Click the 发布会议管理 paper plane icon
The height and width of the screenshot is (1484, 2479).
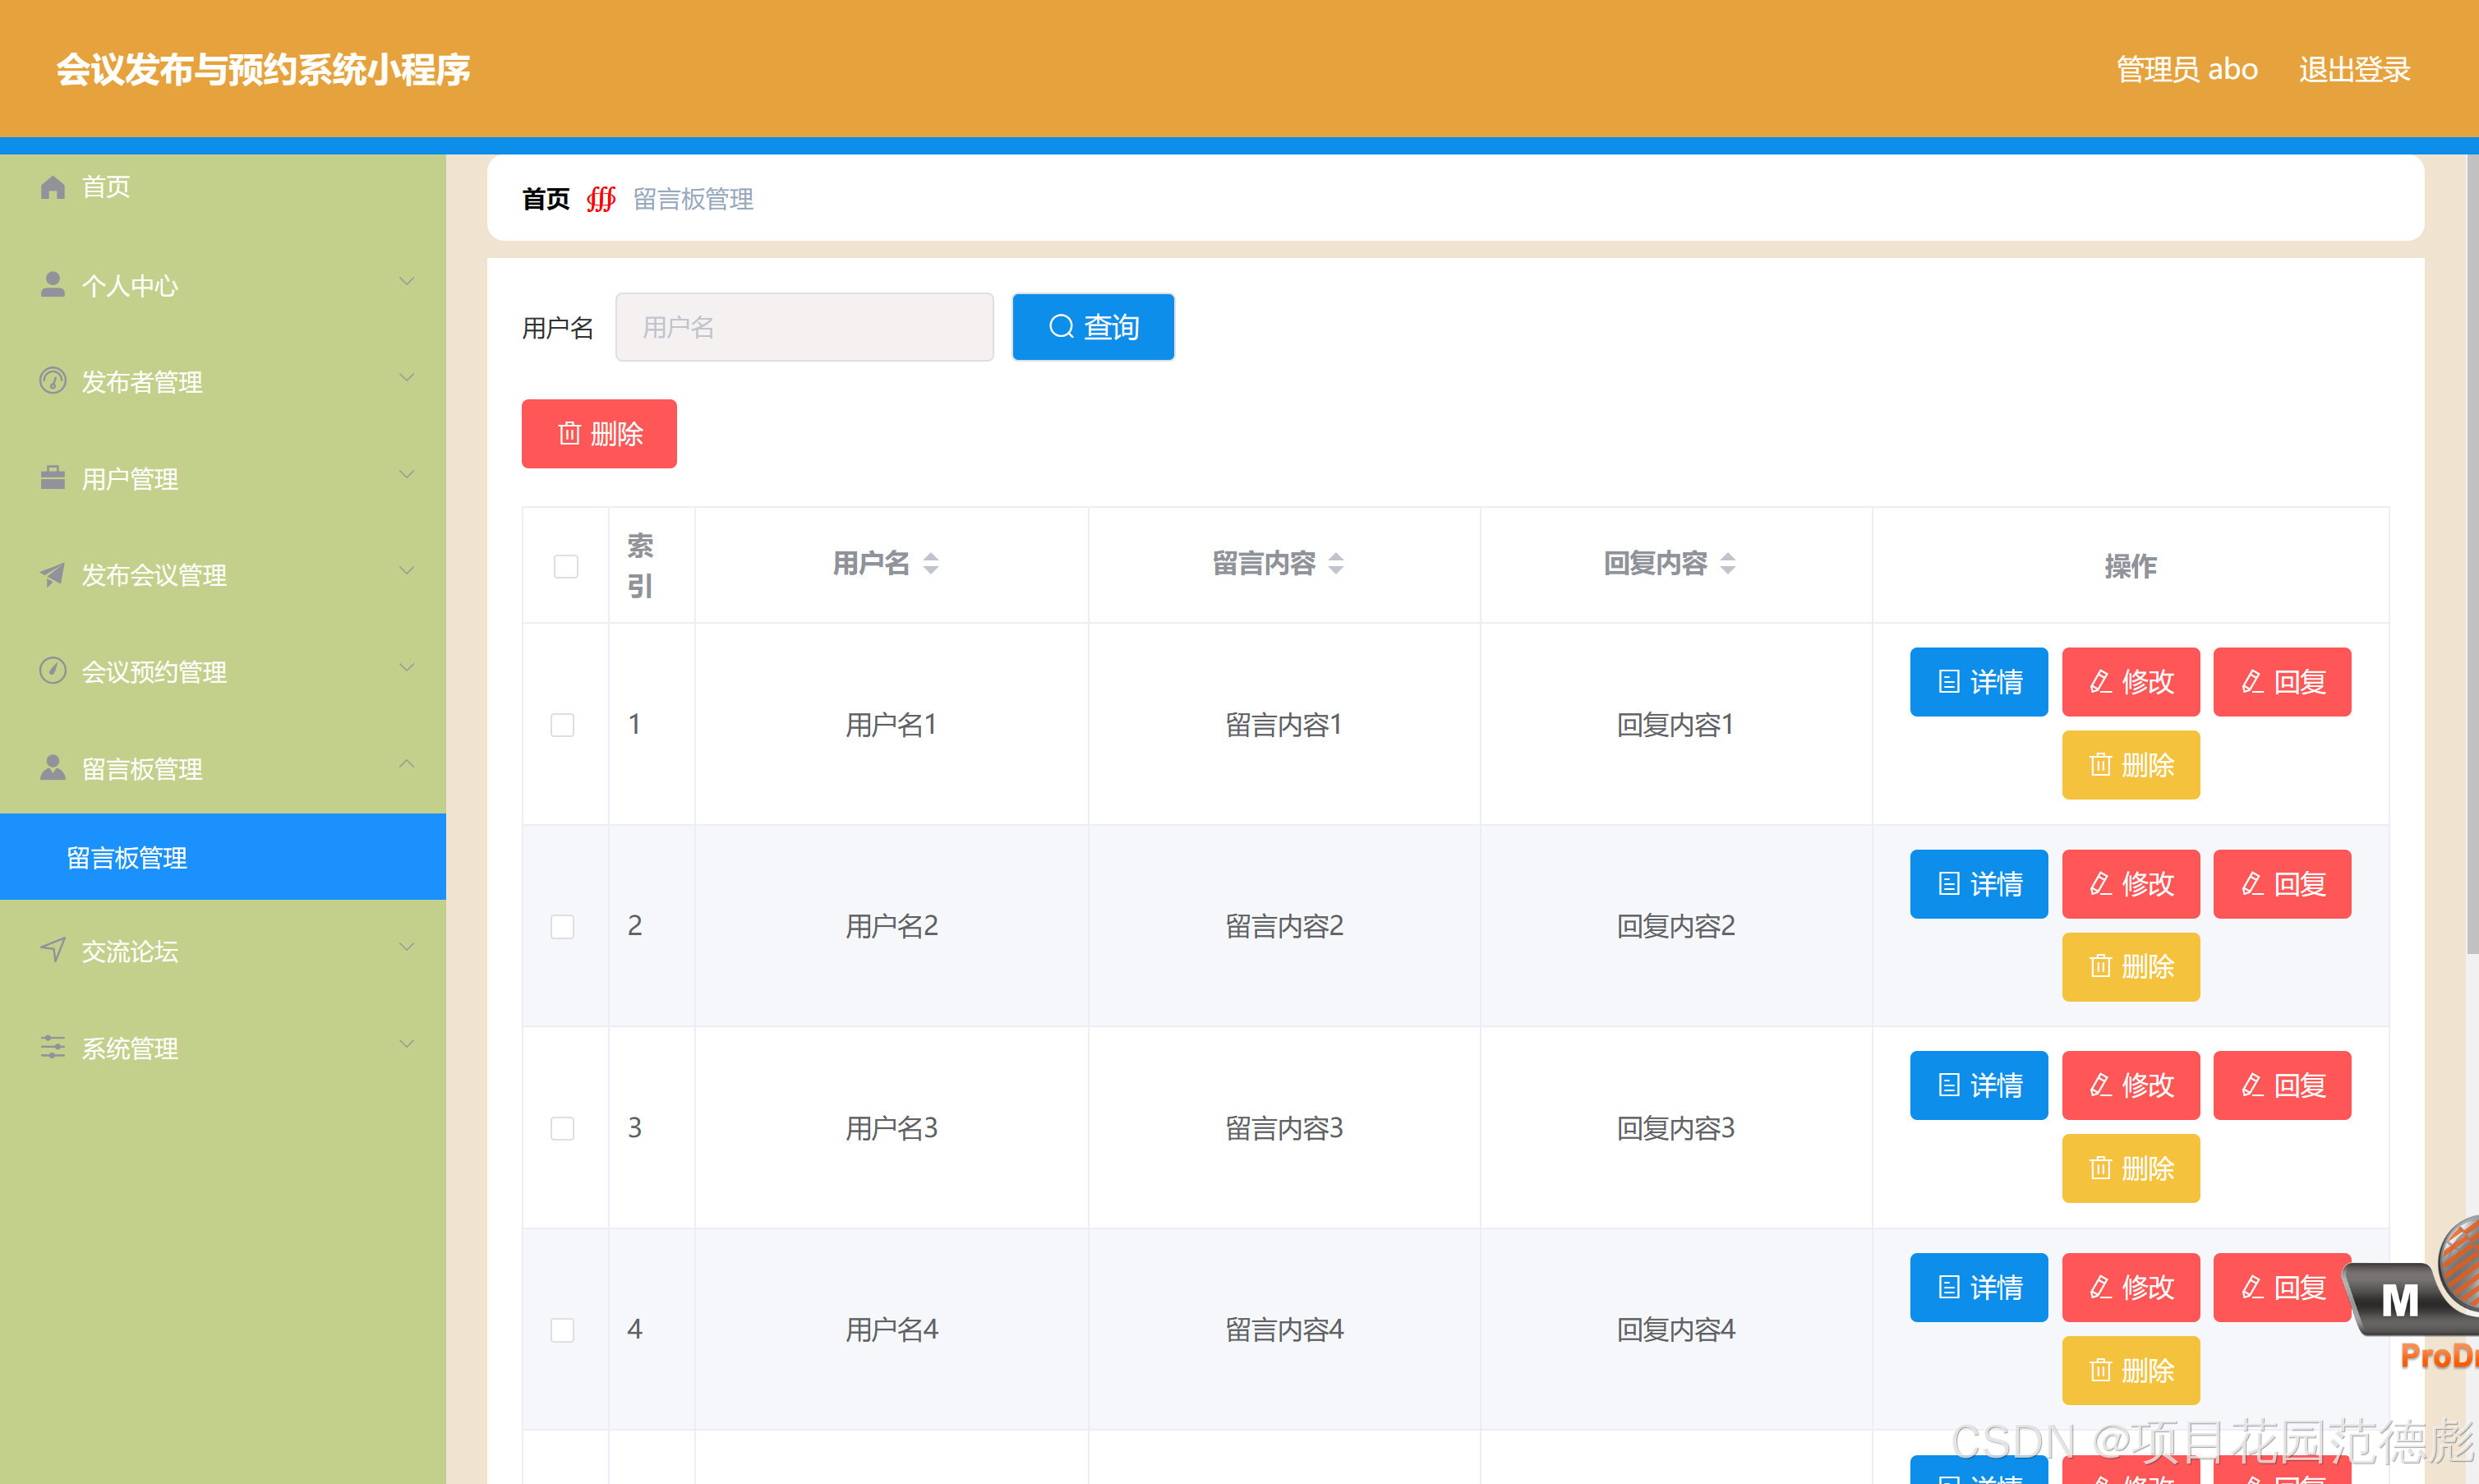[53, 574]
